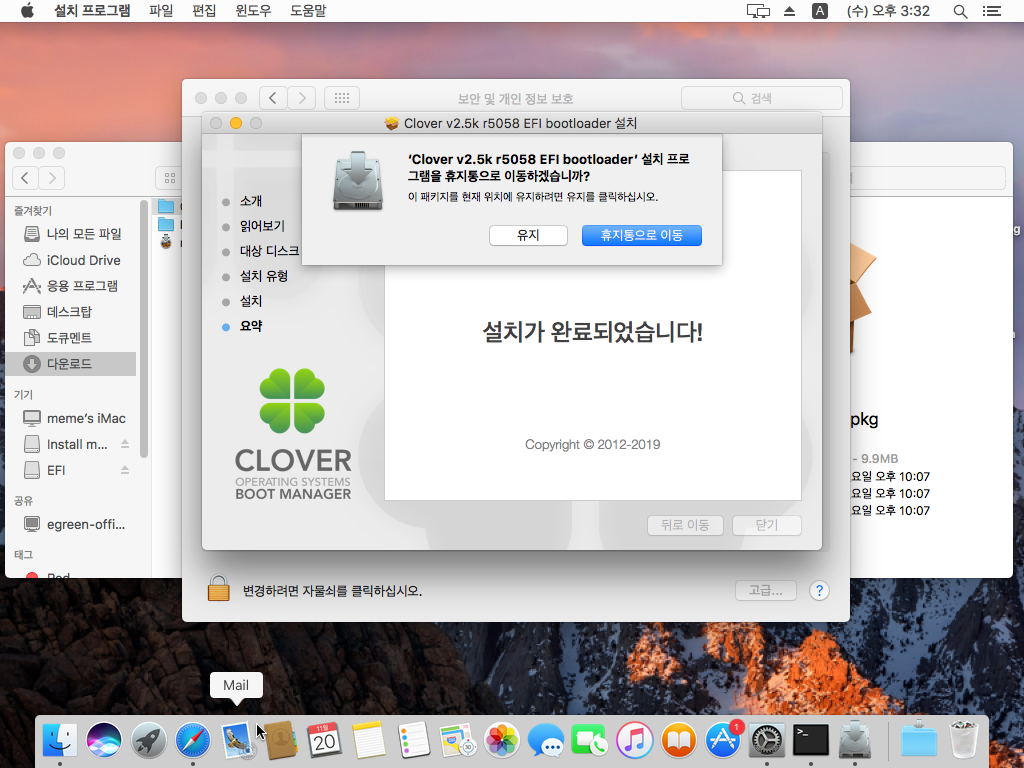Click Installer drive icon in Dock
The width and height of the screenshot is (1024, 768).
tap(855, 741)
